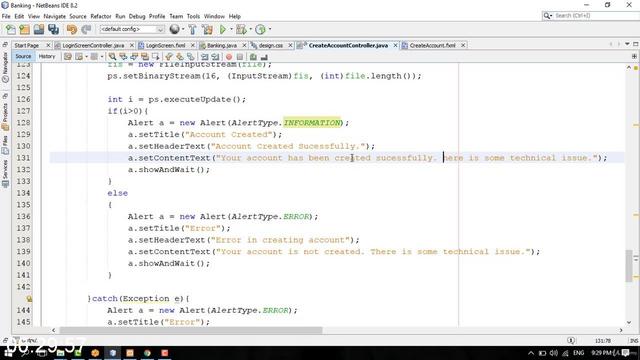The image size is (640, 360).
Task: Switch to CreateAccount.fxml tab
Action: pos(432,45)
